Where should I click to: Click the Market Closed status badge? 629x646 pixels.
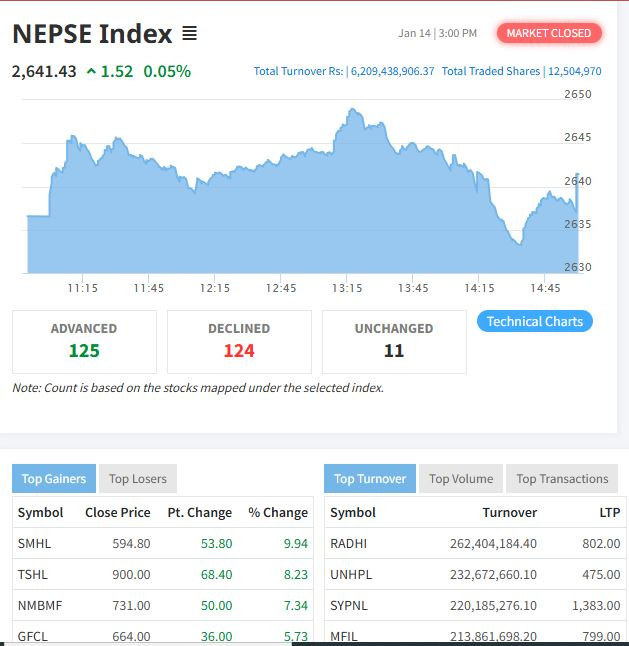point(548,33)
